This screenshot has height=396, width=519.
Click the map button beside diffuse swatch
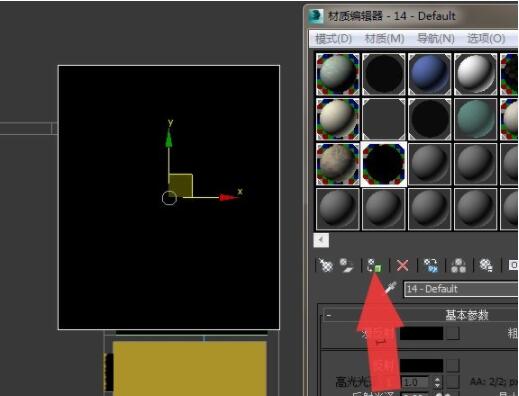(x=453, y=333)
